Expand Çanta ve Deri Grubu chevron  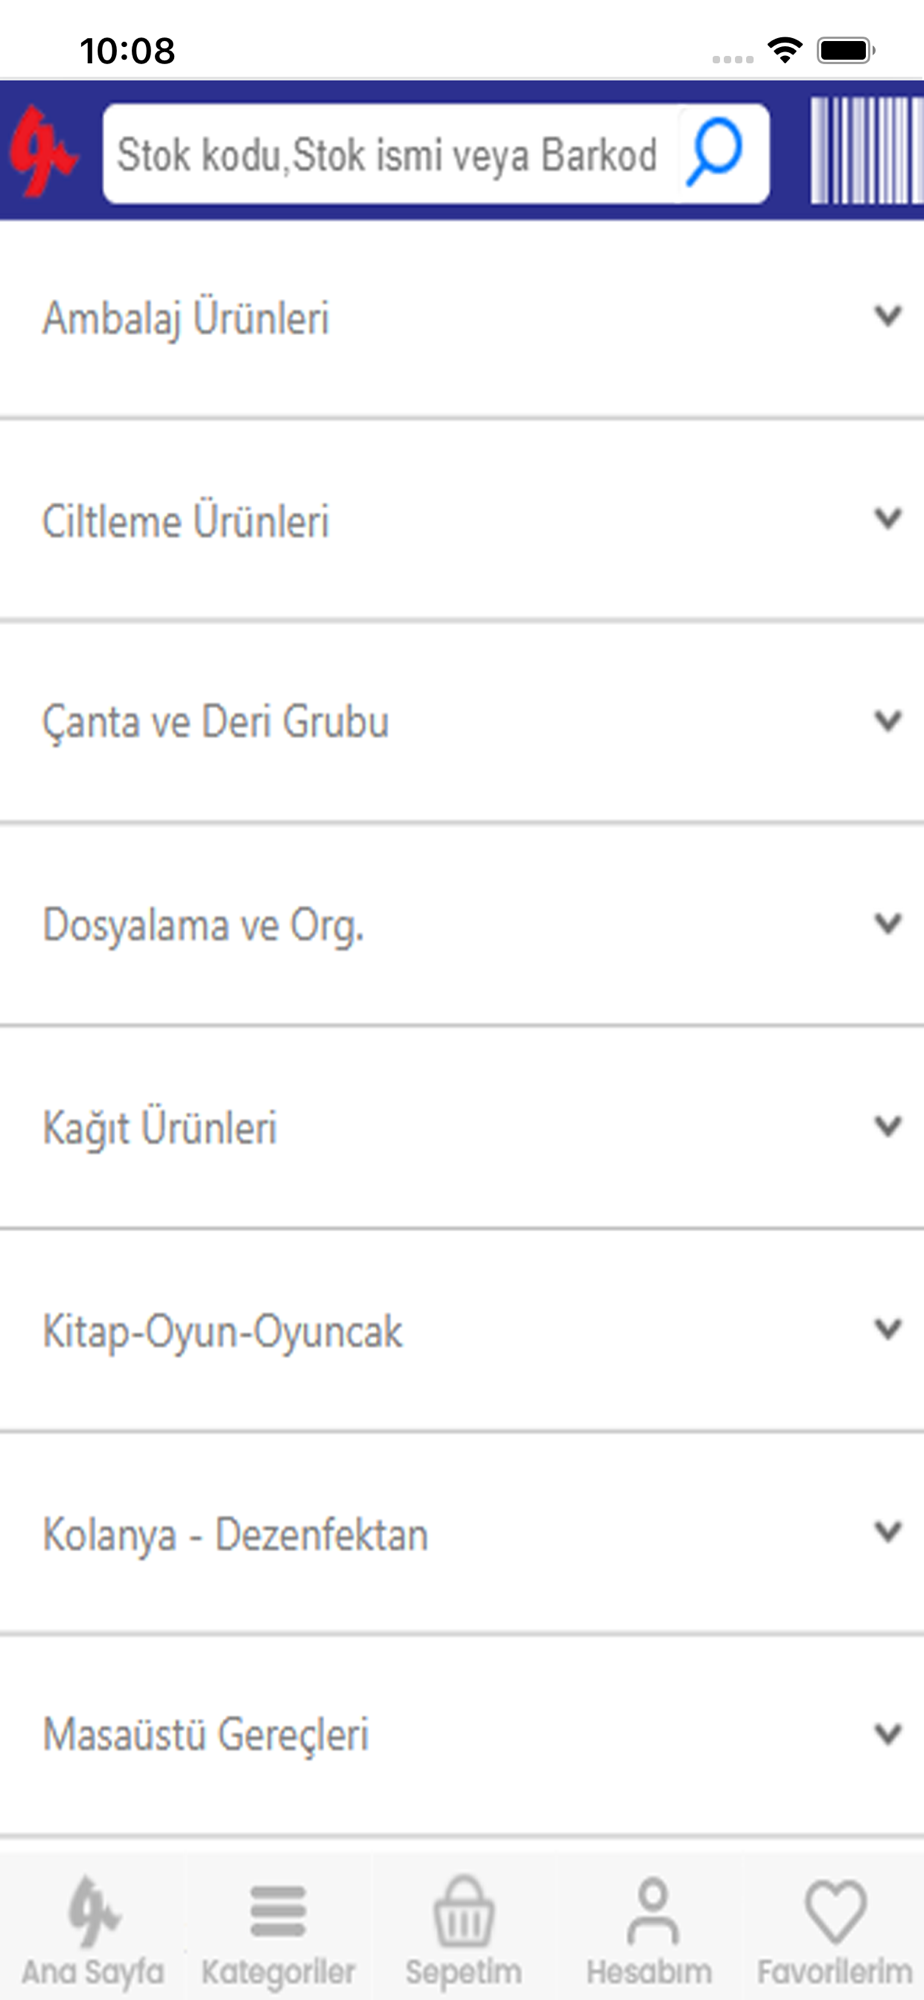pyautogui.click(x=888, y=721)
